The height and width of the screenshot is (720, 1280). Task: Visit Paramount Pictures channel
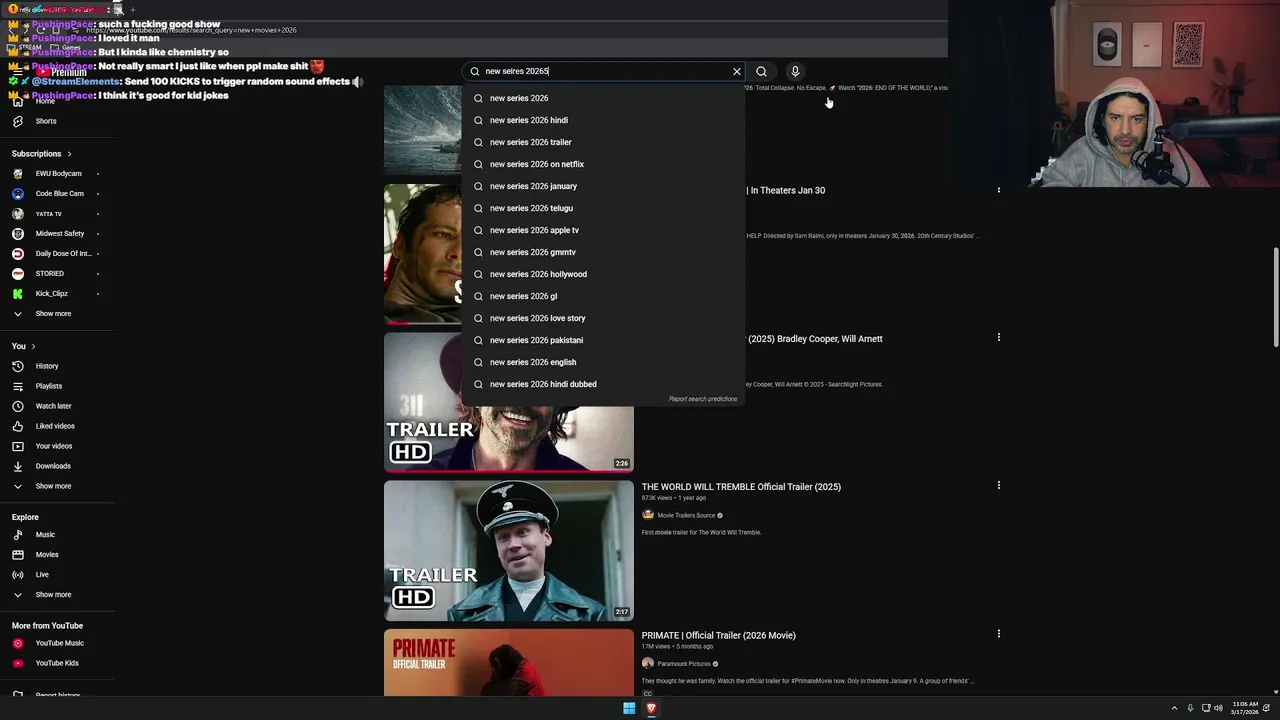point(684,664)
